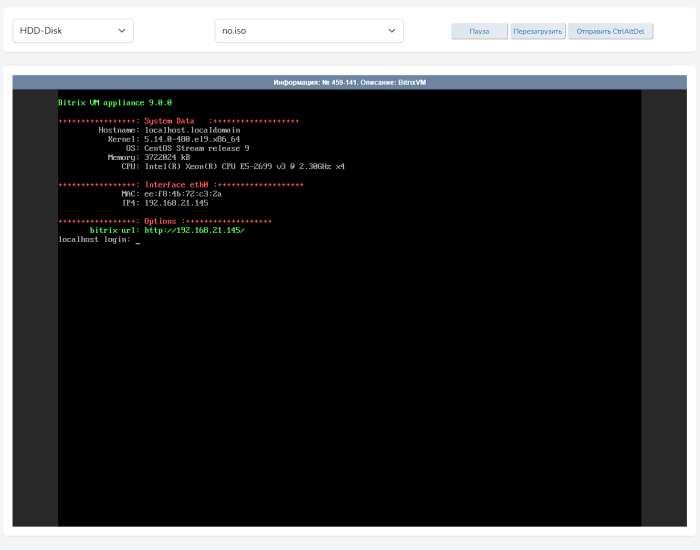The width and height of the screenshot is (700, 550).
Task: Click the localhost login prompt cursor
Action: 137,240
